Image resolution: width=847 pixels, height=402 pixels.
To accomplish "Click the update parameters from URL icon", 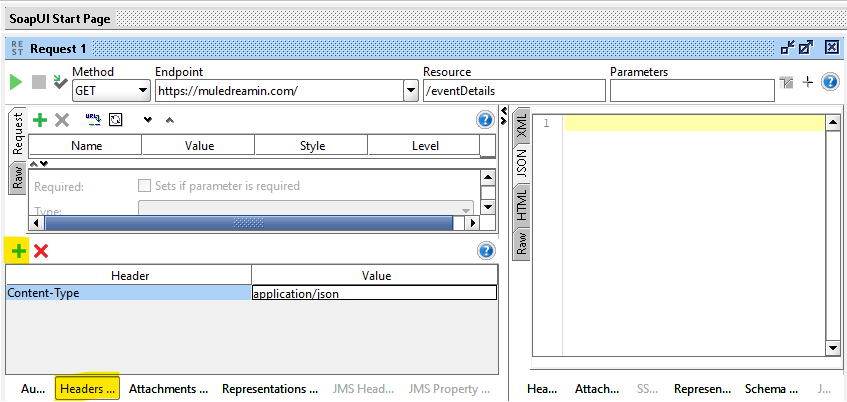I will (93, 120).
